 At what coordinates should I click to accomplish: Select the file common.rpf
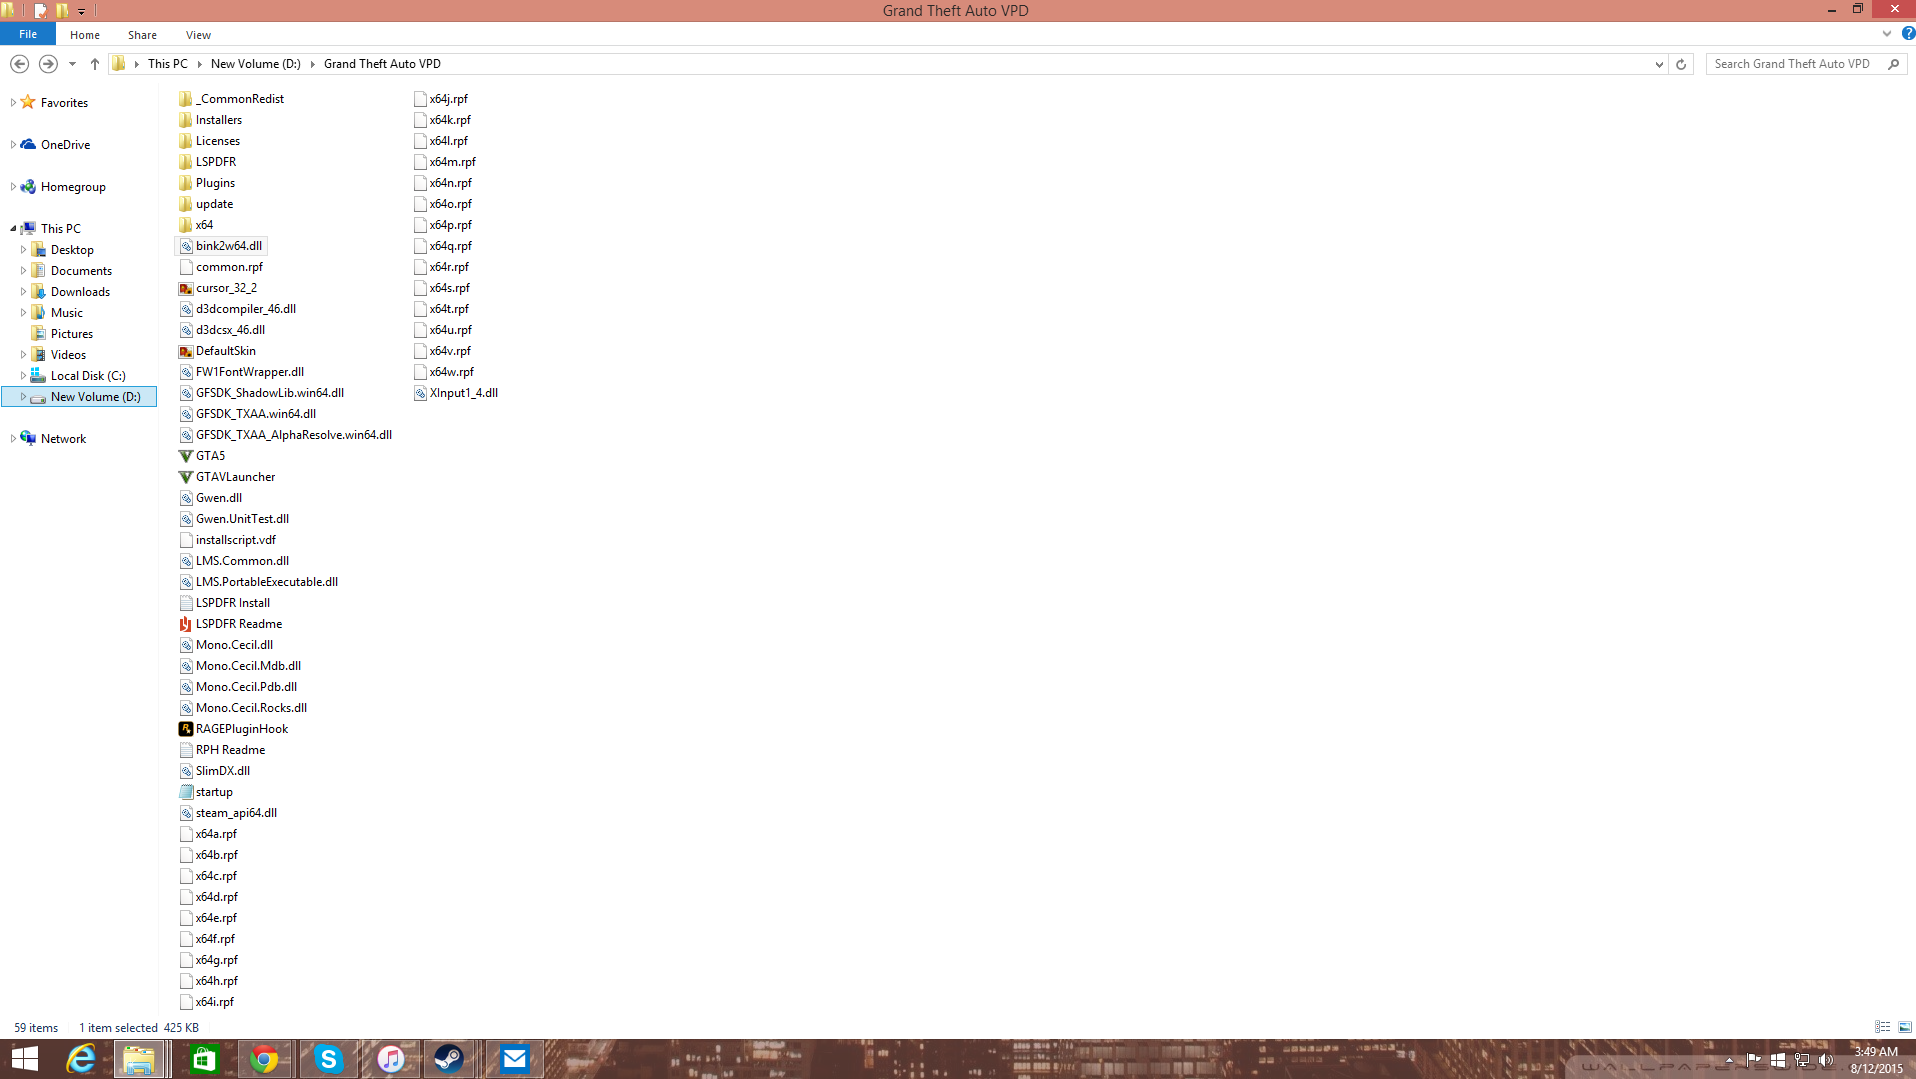[x=221, y=267]
